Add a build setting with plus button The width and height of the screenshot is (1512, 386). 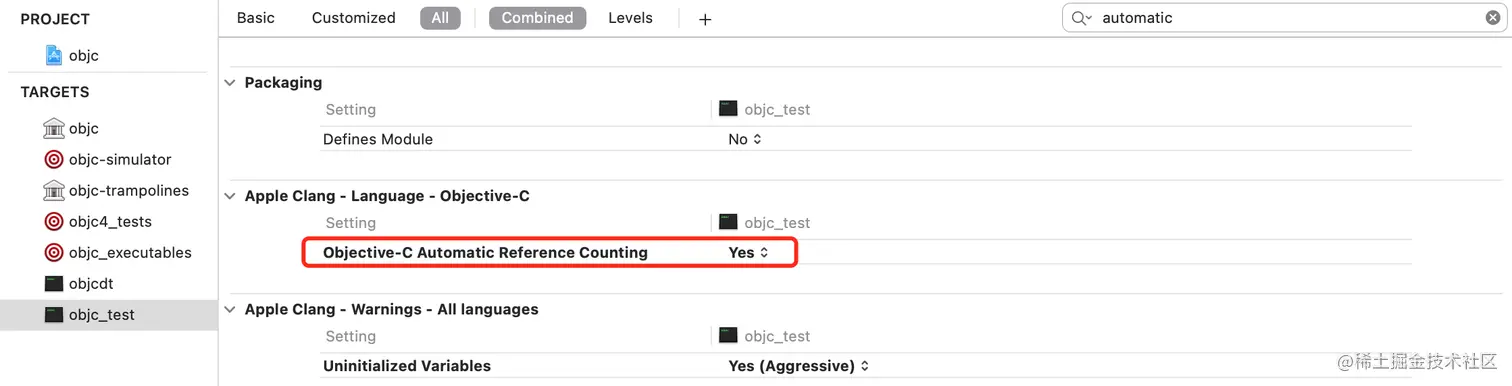pyautogui.click(x=705, y=19)
